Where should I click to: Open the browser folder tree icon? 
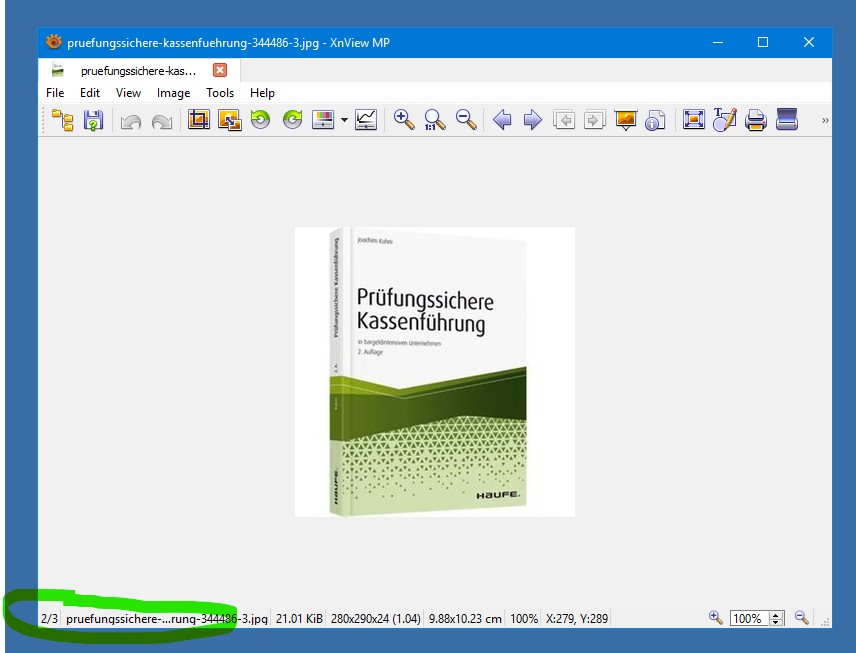tap(63, 120)
